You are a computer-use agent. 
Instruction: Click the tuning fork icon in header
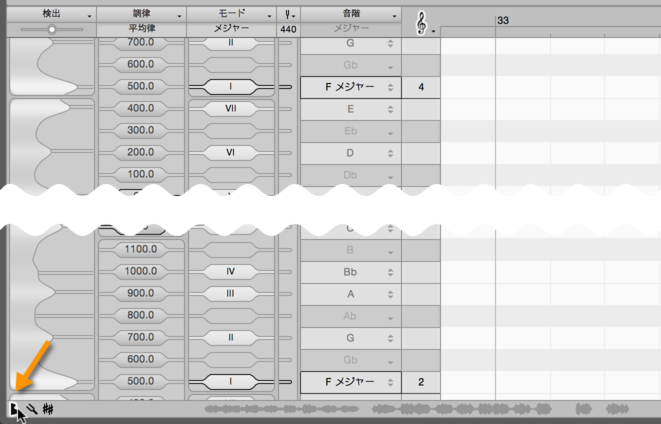coord(288,15)
